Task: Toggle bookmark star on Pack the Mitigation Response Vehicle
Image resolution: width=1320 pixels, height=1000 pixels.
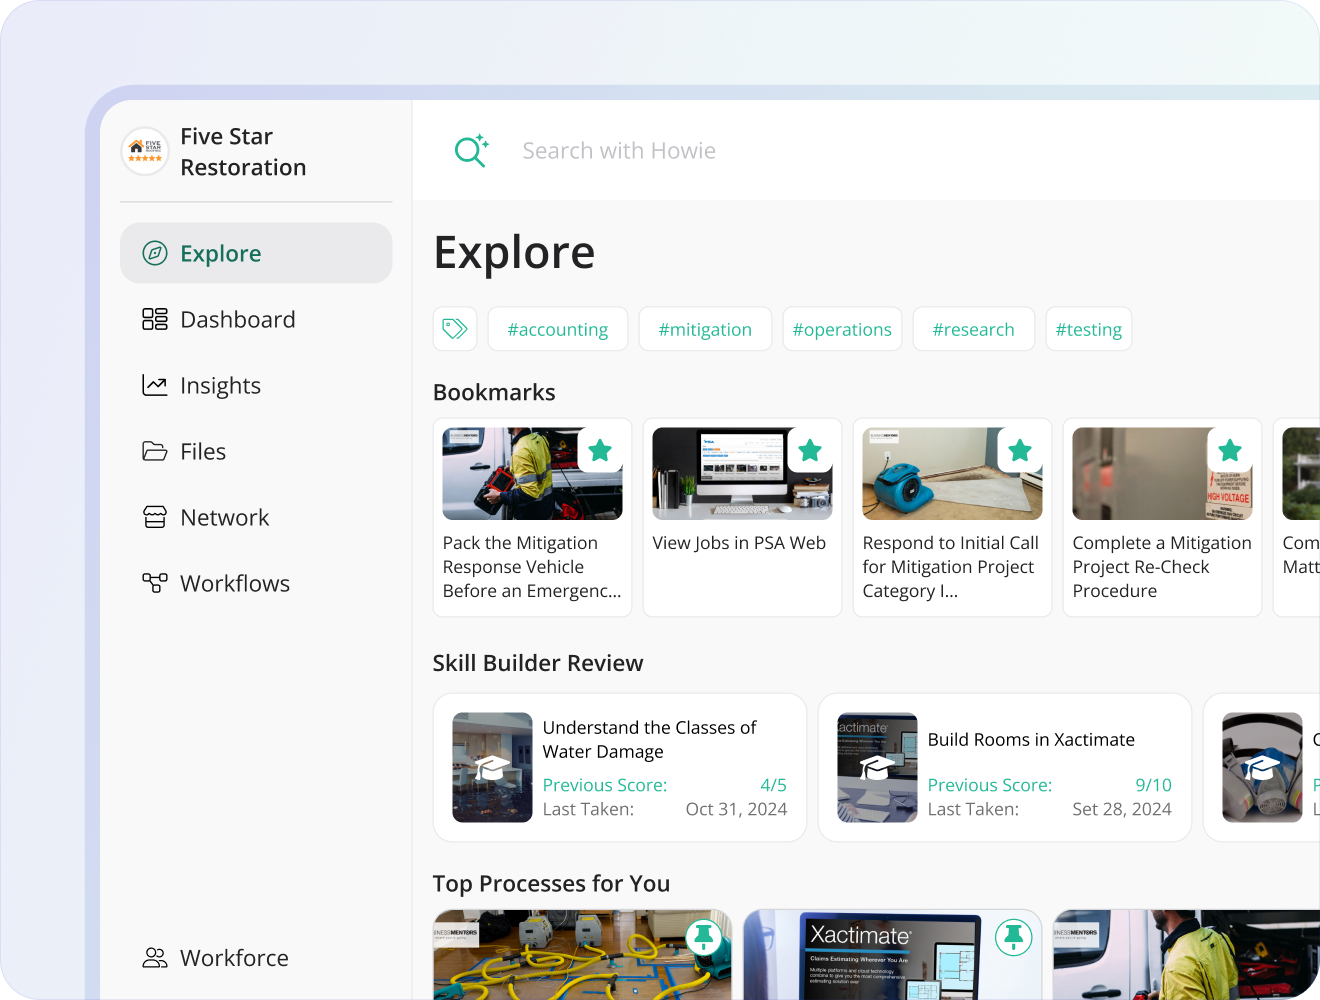Action: tap(600, 450)
